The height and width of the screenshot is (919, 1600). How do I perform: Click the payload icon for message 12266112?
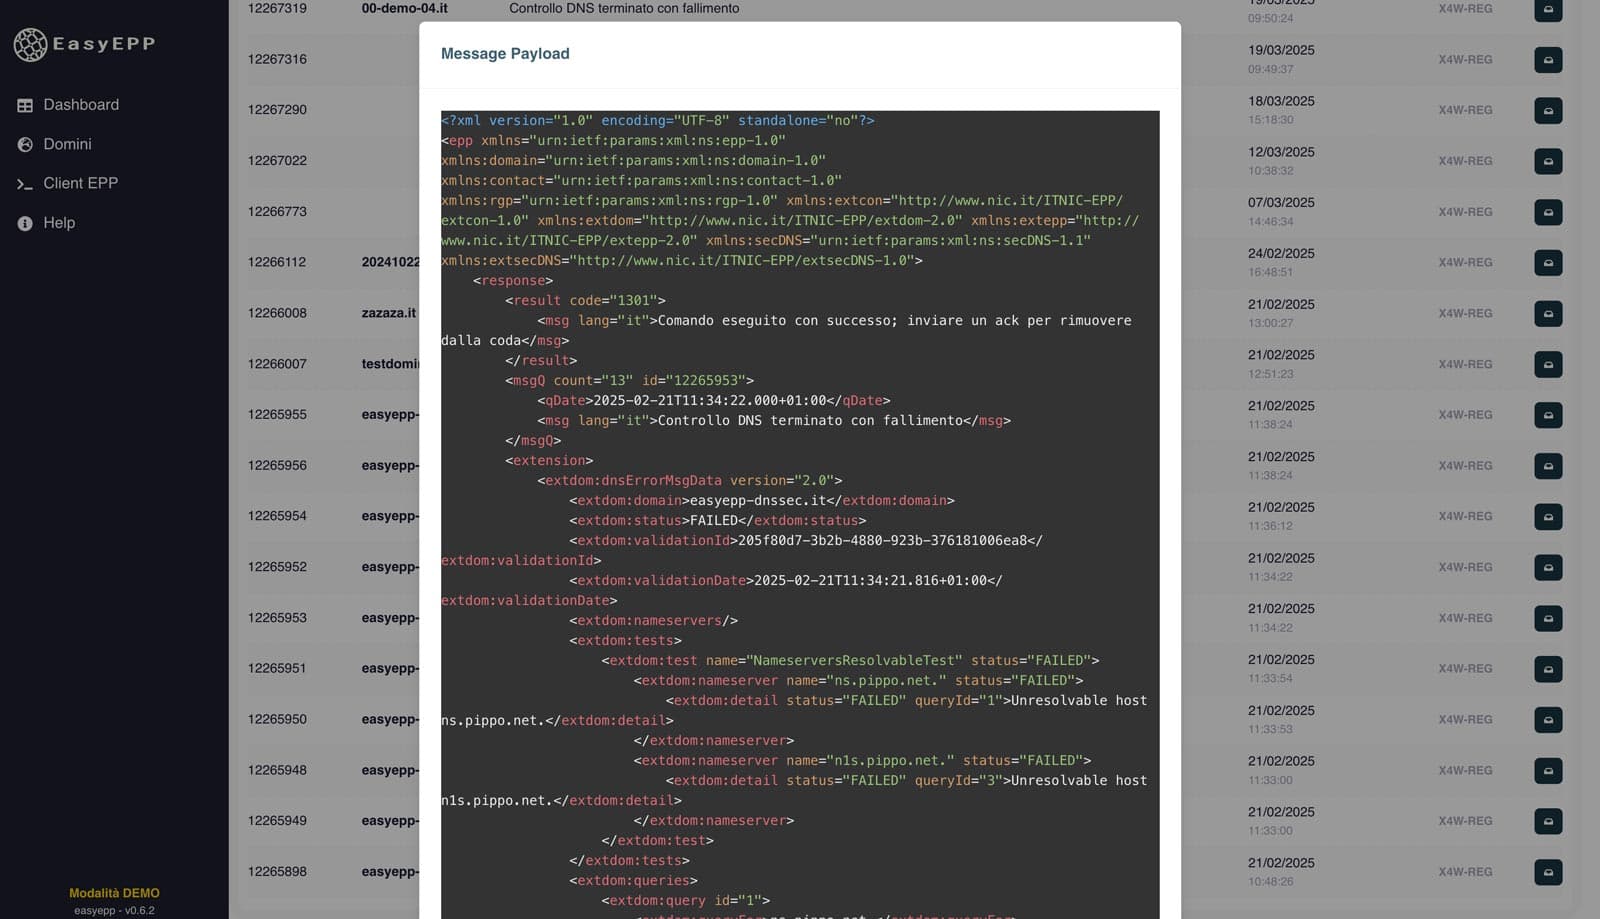[x=1548, y=262]
